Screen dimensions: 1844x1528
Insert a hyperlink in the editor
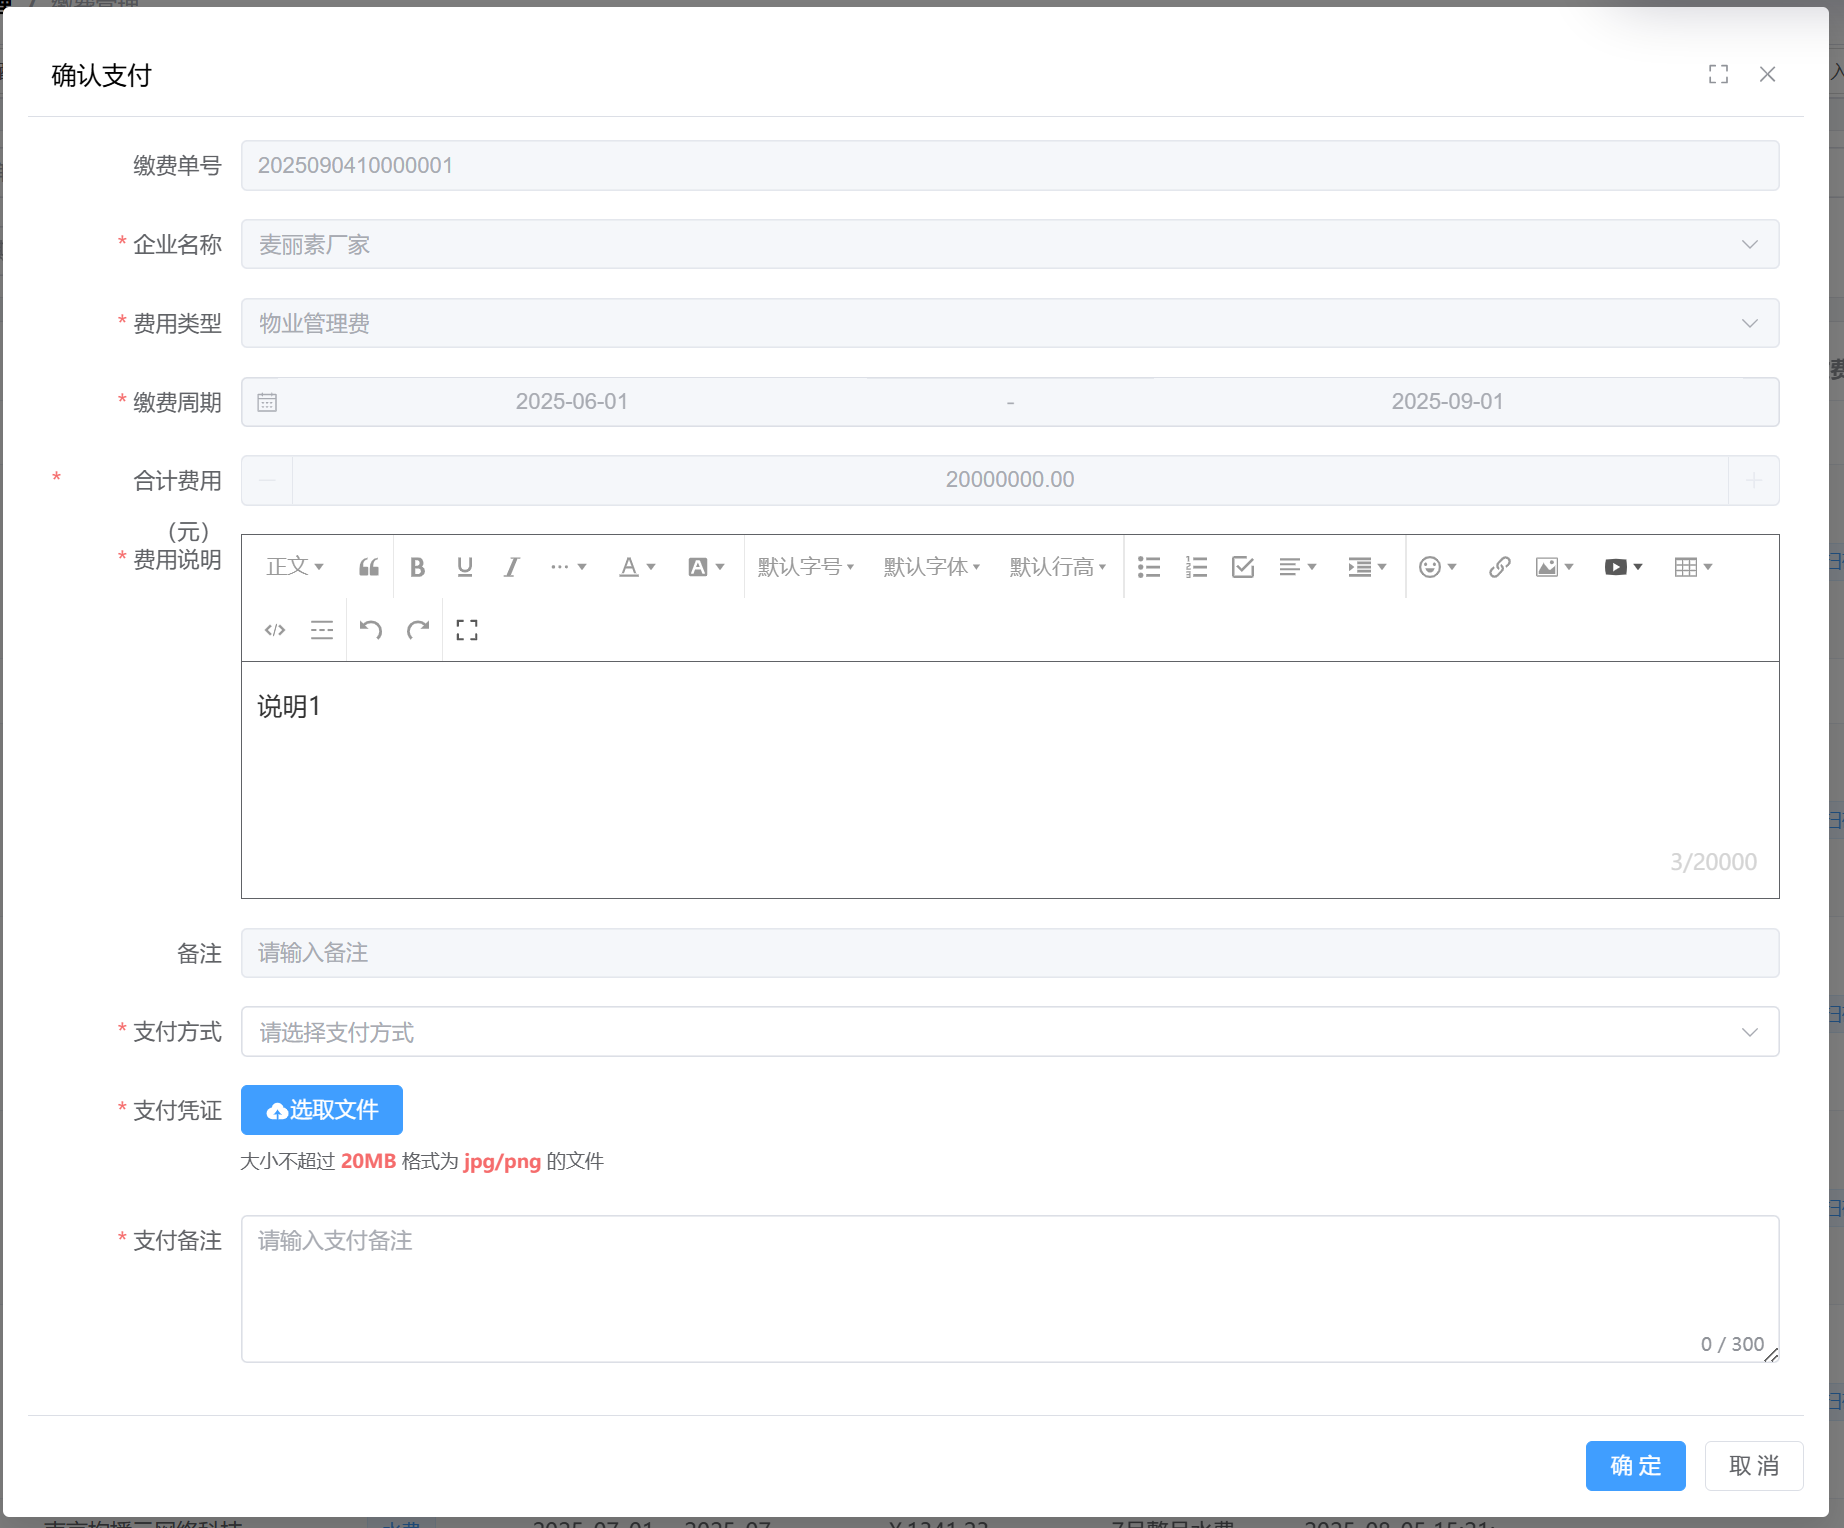(x=1498, y=567)
